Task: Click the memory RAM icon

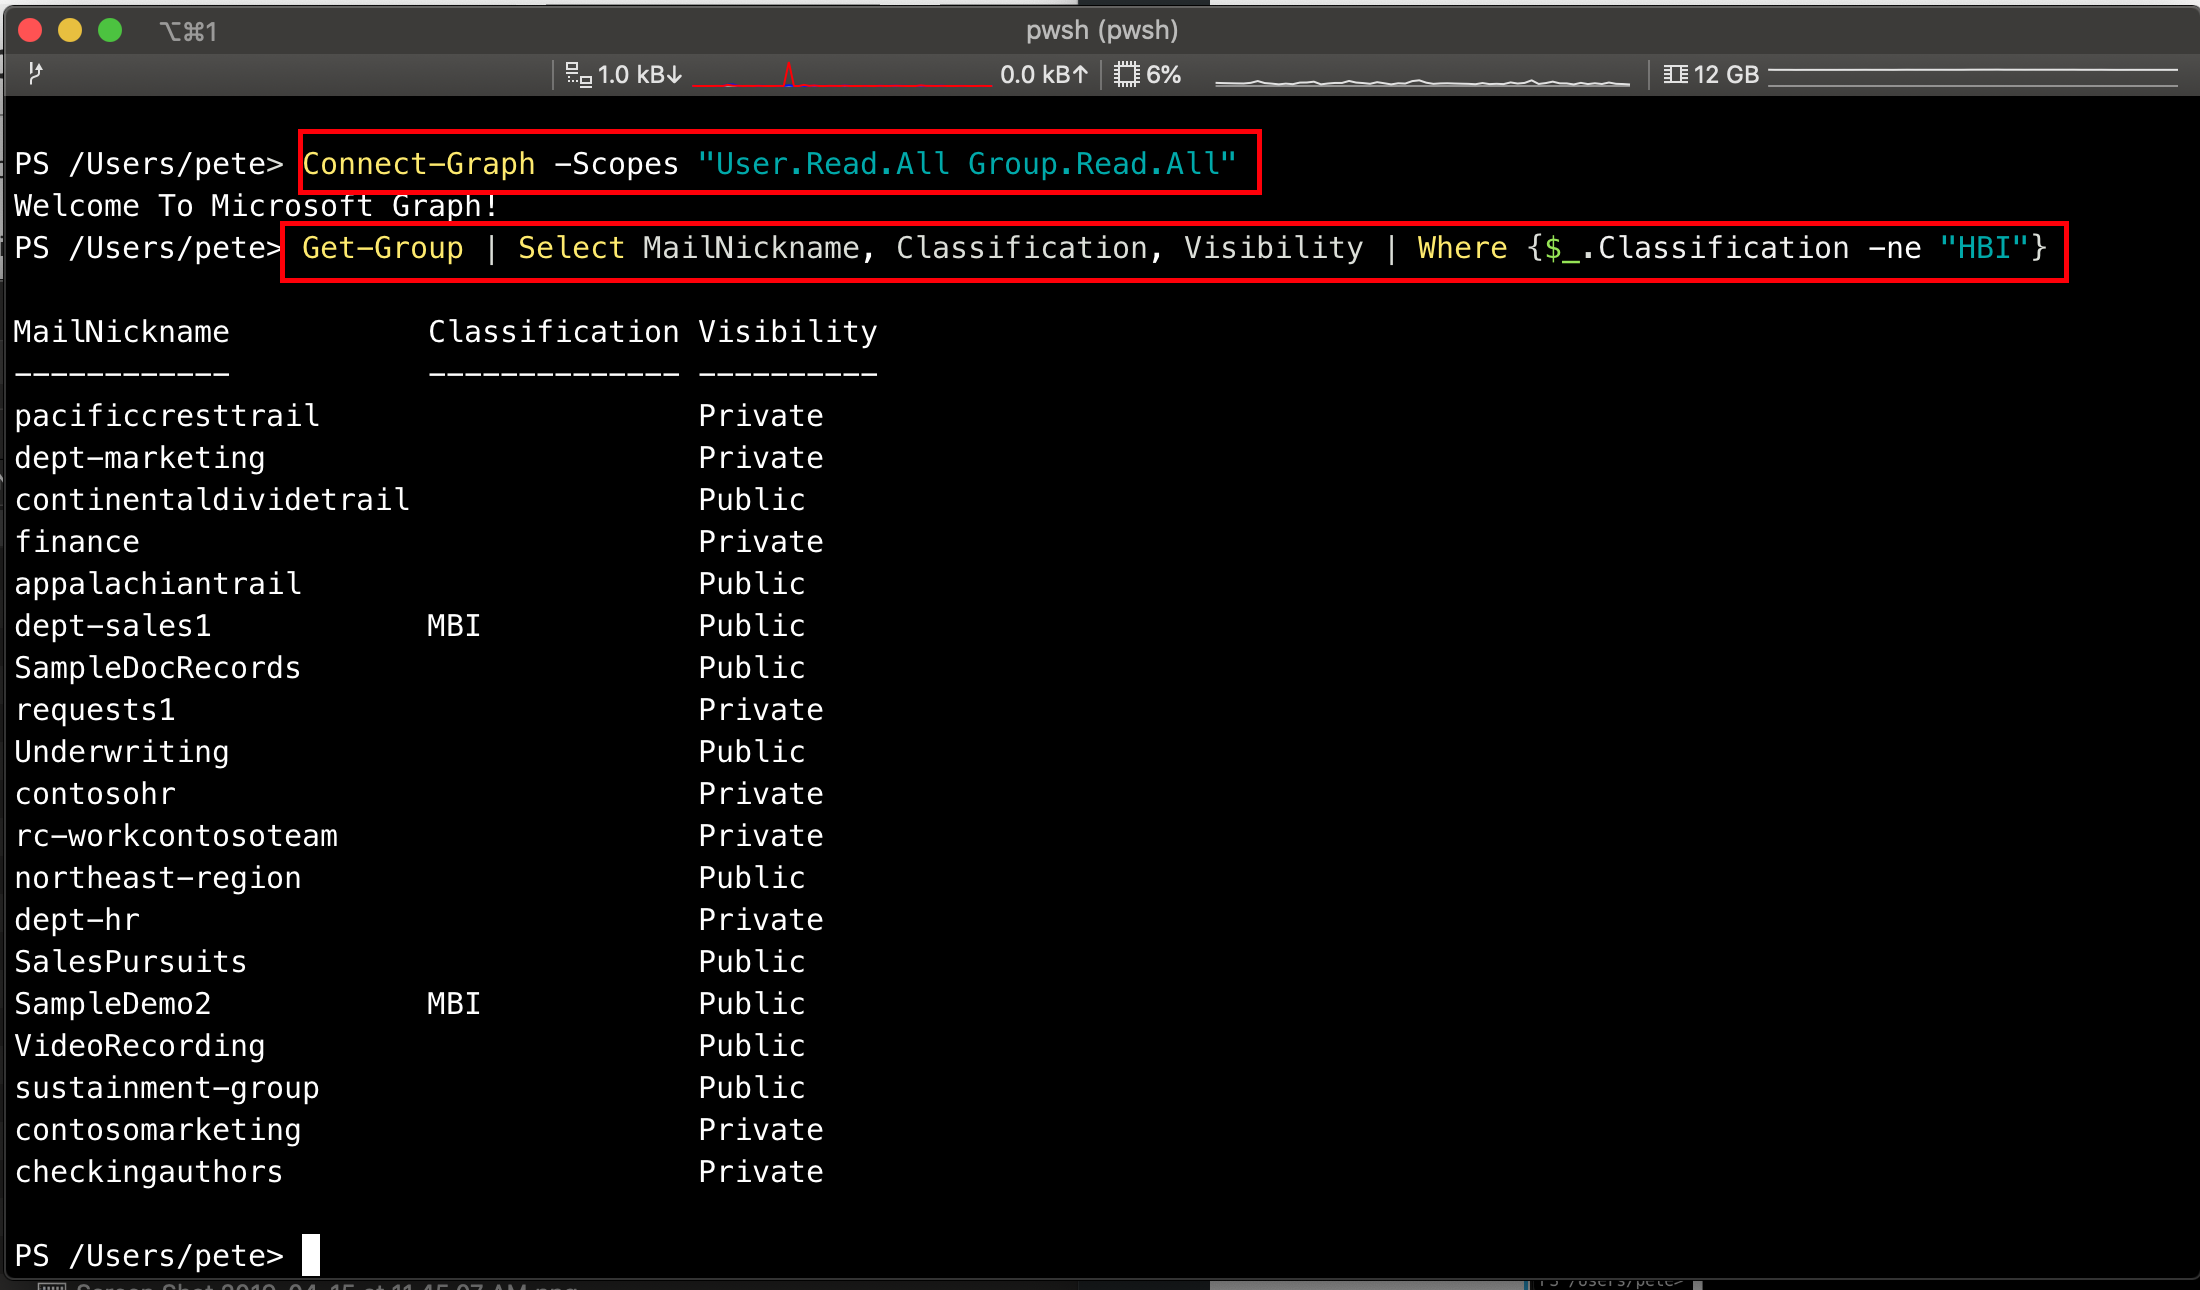Action: (1675, 75)
